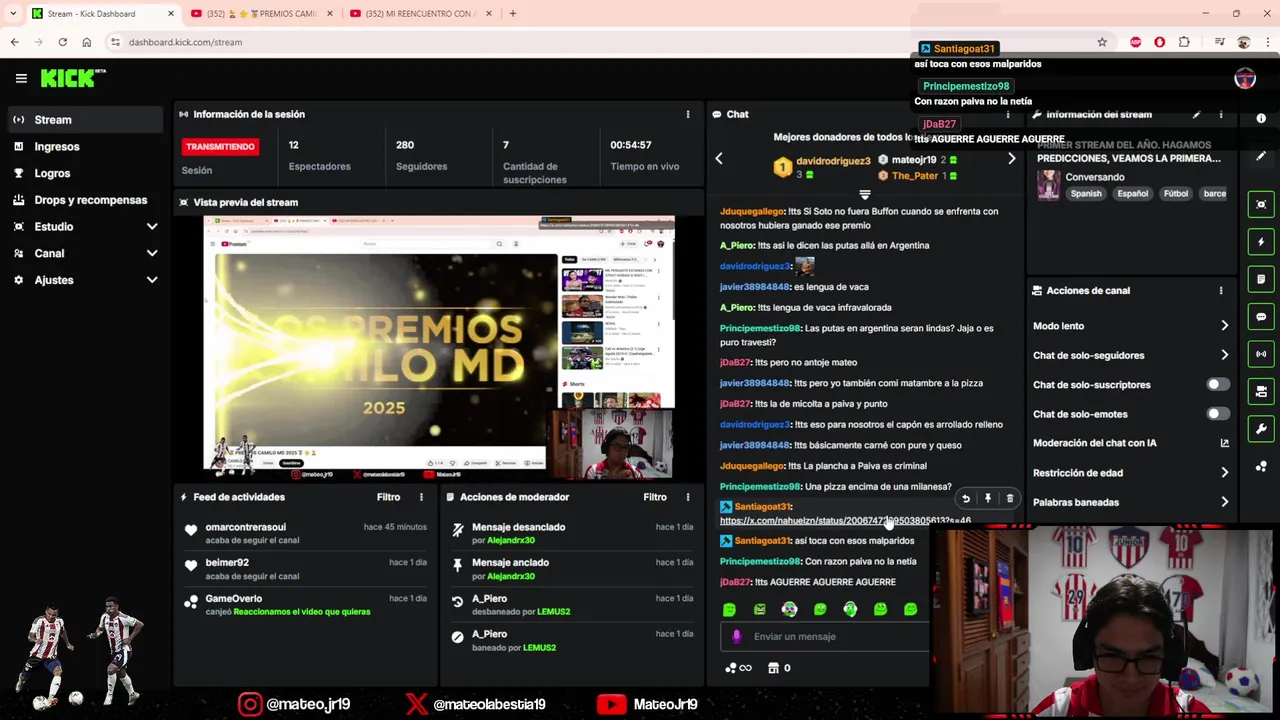Click the Spanish tag chip
The width and height of the screenshot is (1280, 720).
click(1085, 194)
